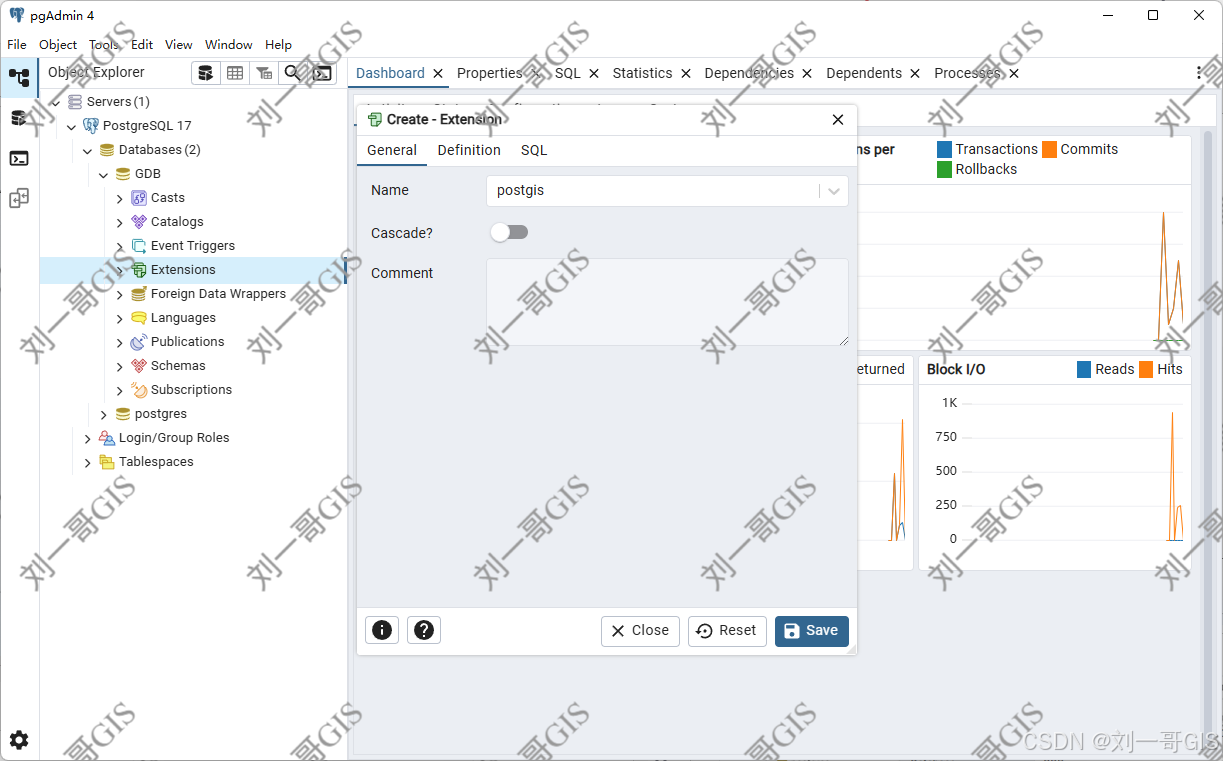Close the Dashboard tab
The width and height of the screenshot is (1223, 761).
[438, 73]
